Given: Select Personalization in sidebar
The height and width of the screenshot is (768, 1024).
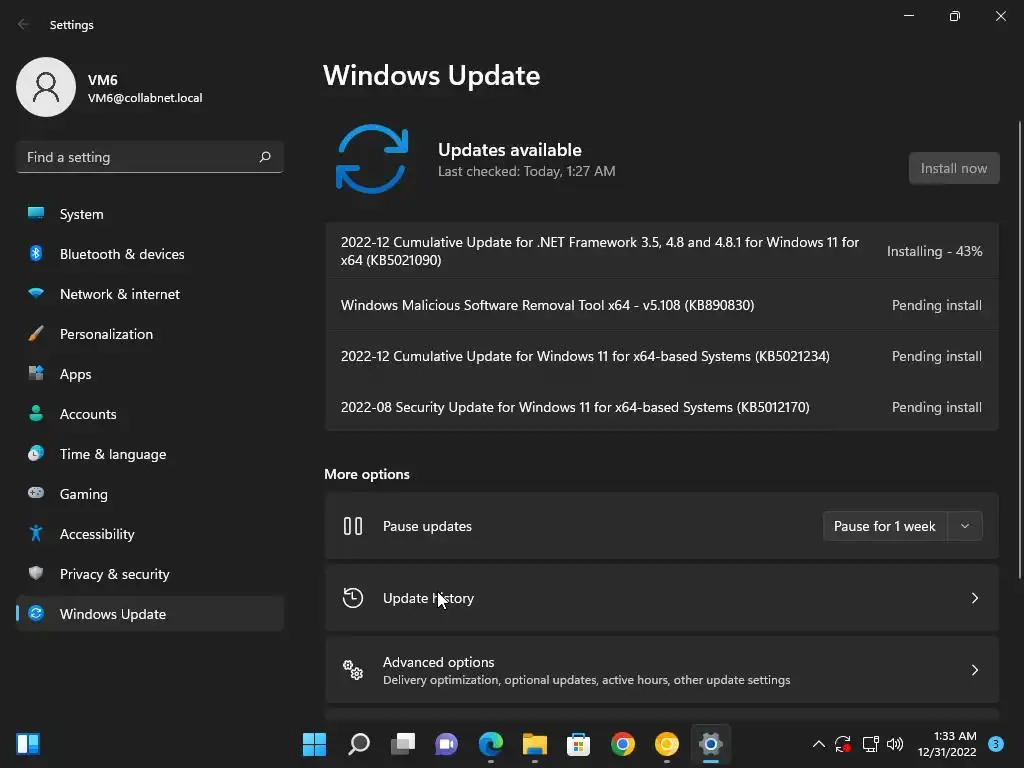Looking at the screenshot, I should (150, 334).
